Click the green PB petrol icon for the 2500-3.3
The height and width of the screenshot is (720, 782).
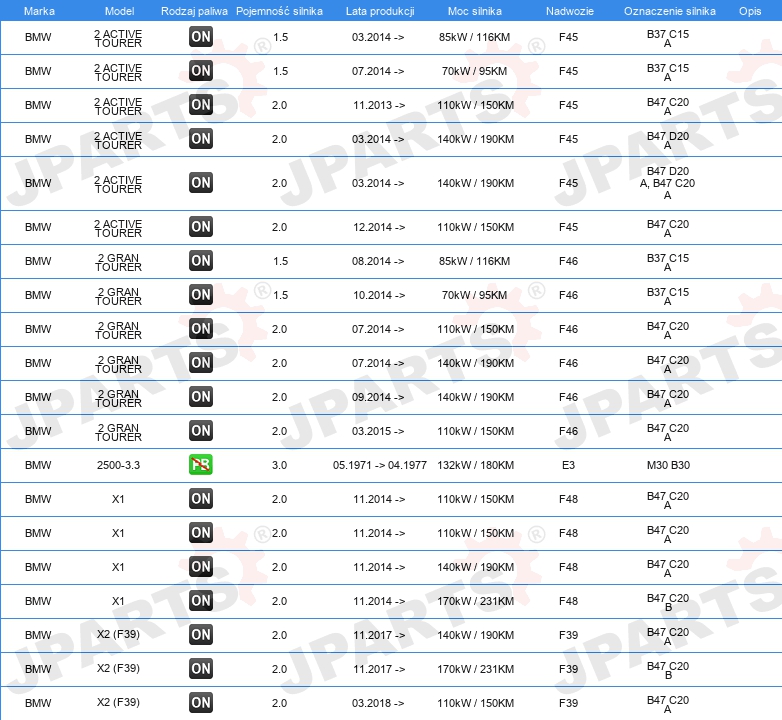click(x=201, y=465)
